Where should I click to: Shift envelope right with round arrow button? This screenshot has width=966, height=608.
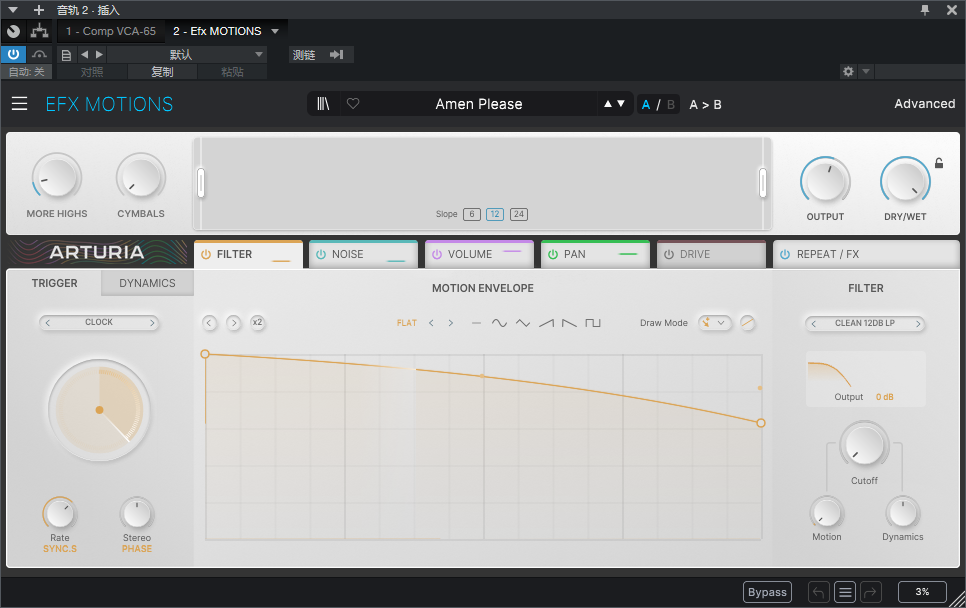tap(233, 323)
